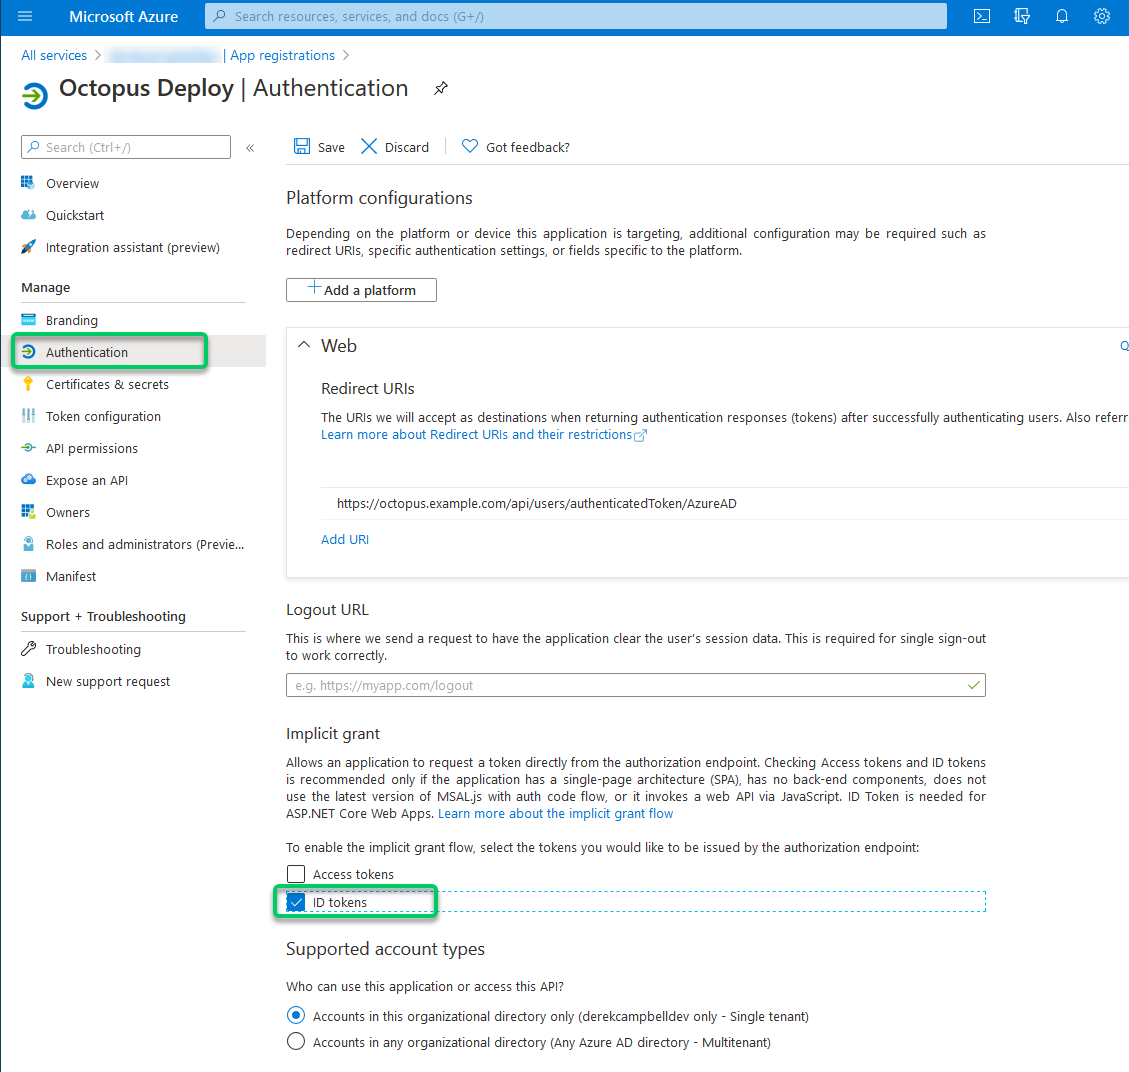Viewport: 1129px width, 1072px height.
Task: Open the Azure portal hamburger menu
Action: [25, 17]
